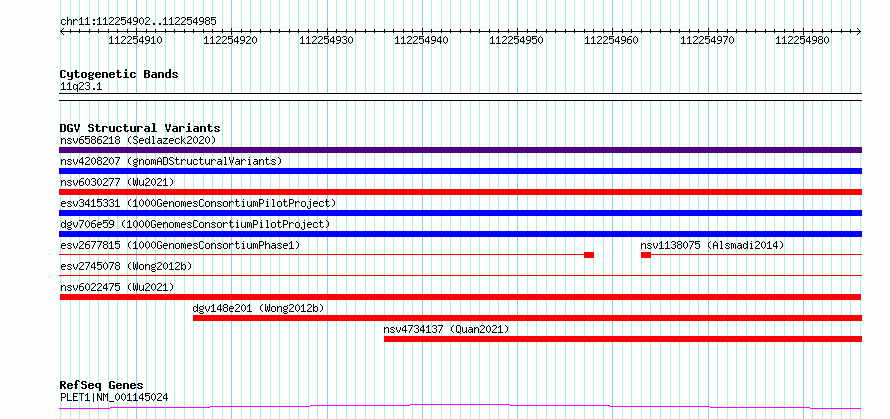
Task: Click the 112254940 ruler coordinate
Action: [x=421, y=40]
